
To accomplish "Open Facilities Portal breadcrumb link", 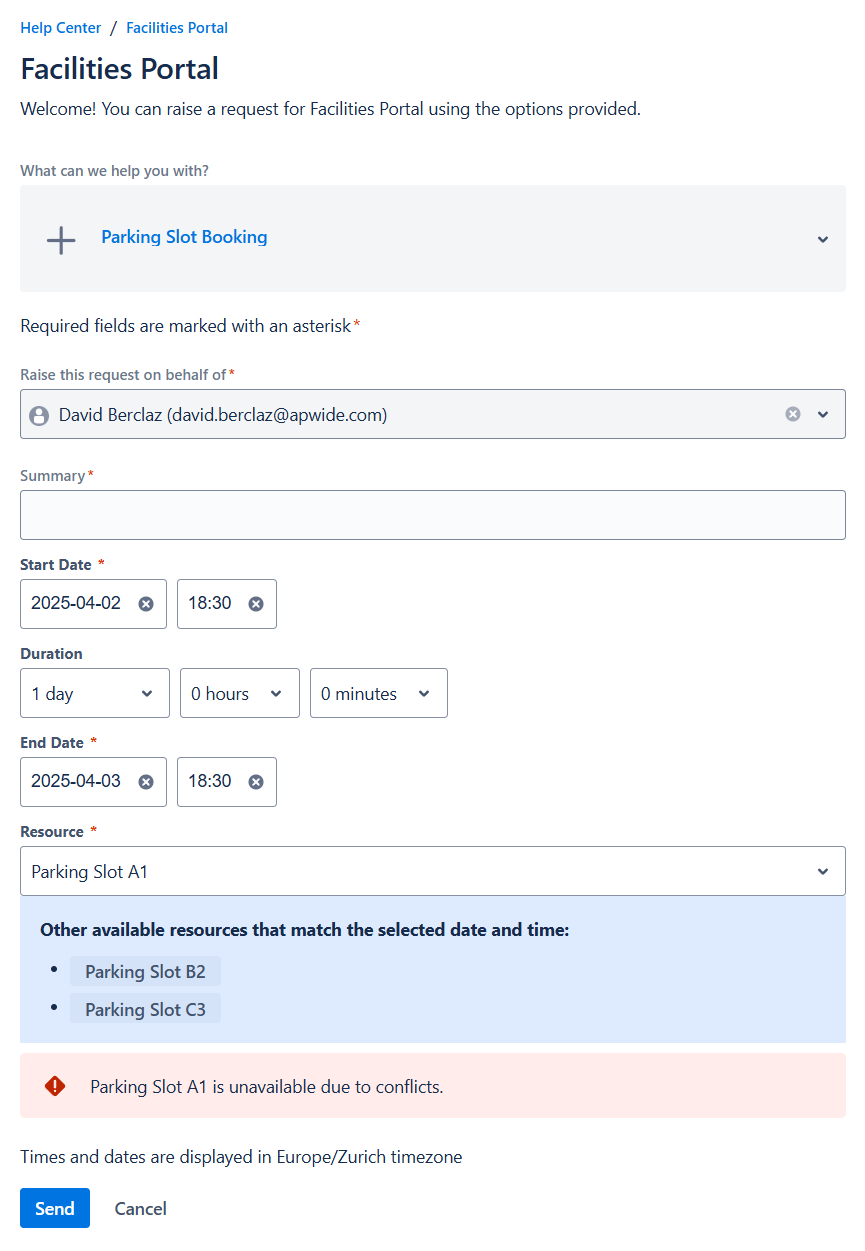I will coord(177,28).
